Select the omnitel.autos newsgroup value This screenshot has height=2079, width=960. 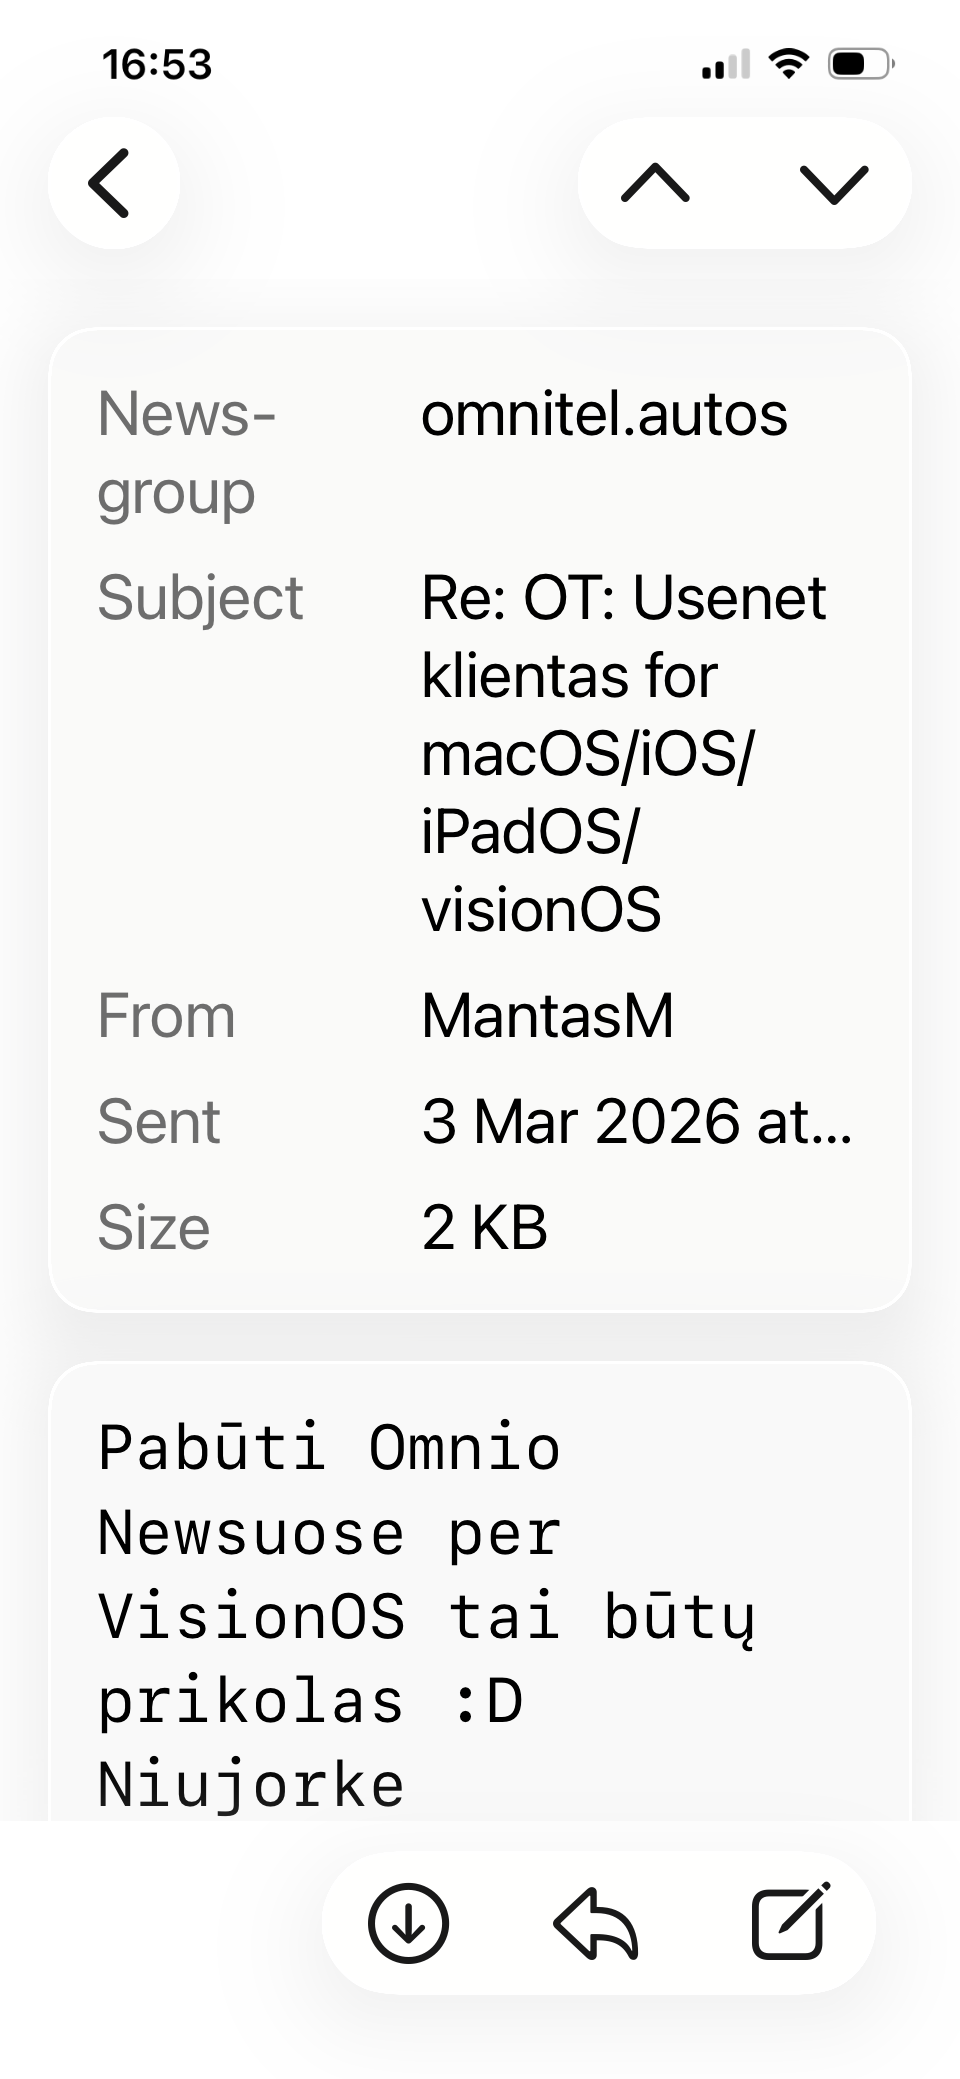604,414
